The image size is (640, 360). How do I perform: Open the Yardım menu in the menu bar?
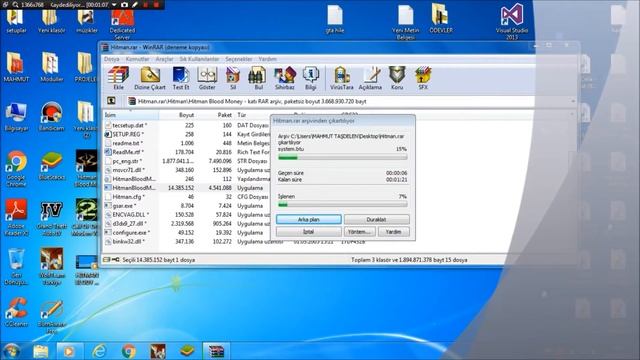coord(267,59)
